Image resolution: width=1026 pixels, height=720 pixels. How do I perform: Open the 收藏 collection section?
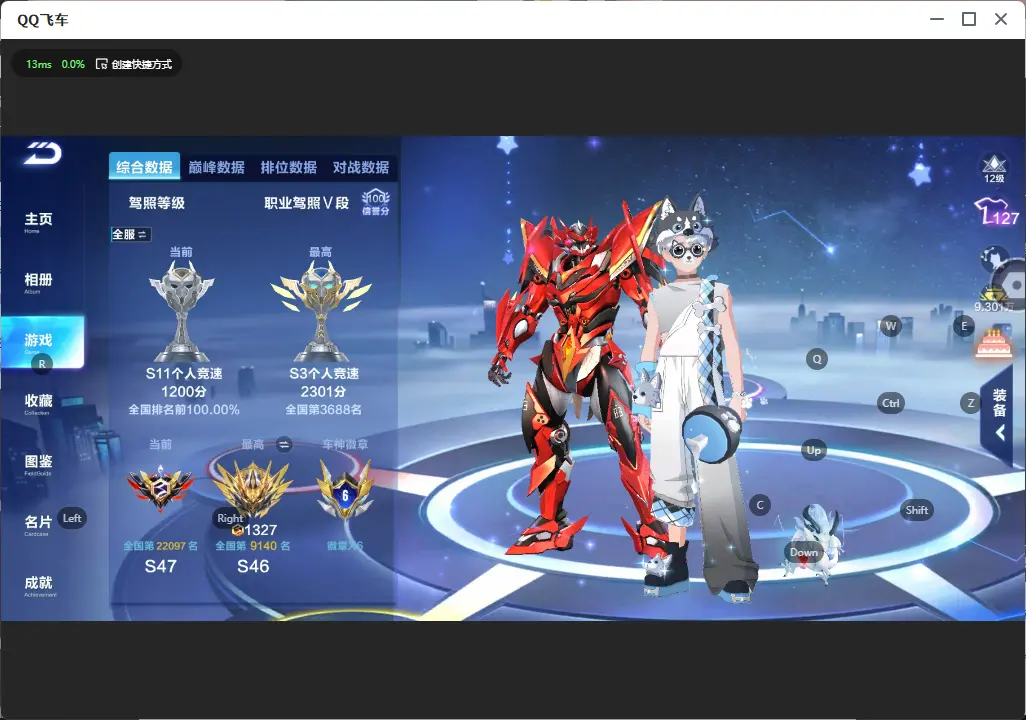38,404
